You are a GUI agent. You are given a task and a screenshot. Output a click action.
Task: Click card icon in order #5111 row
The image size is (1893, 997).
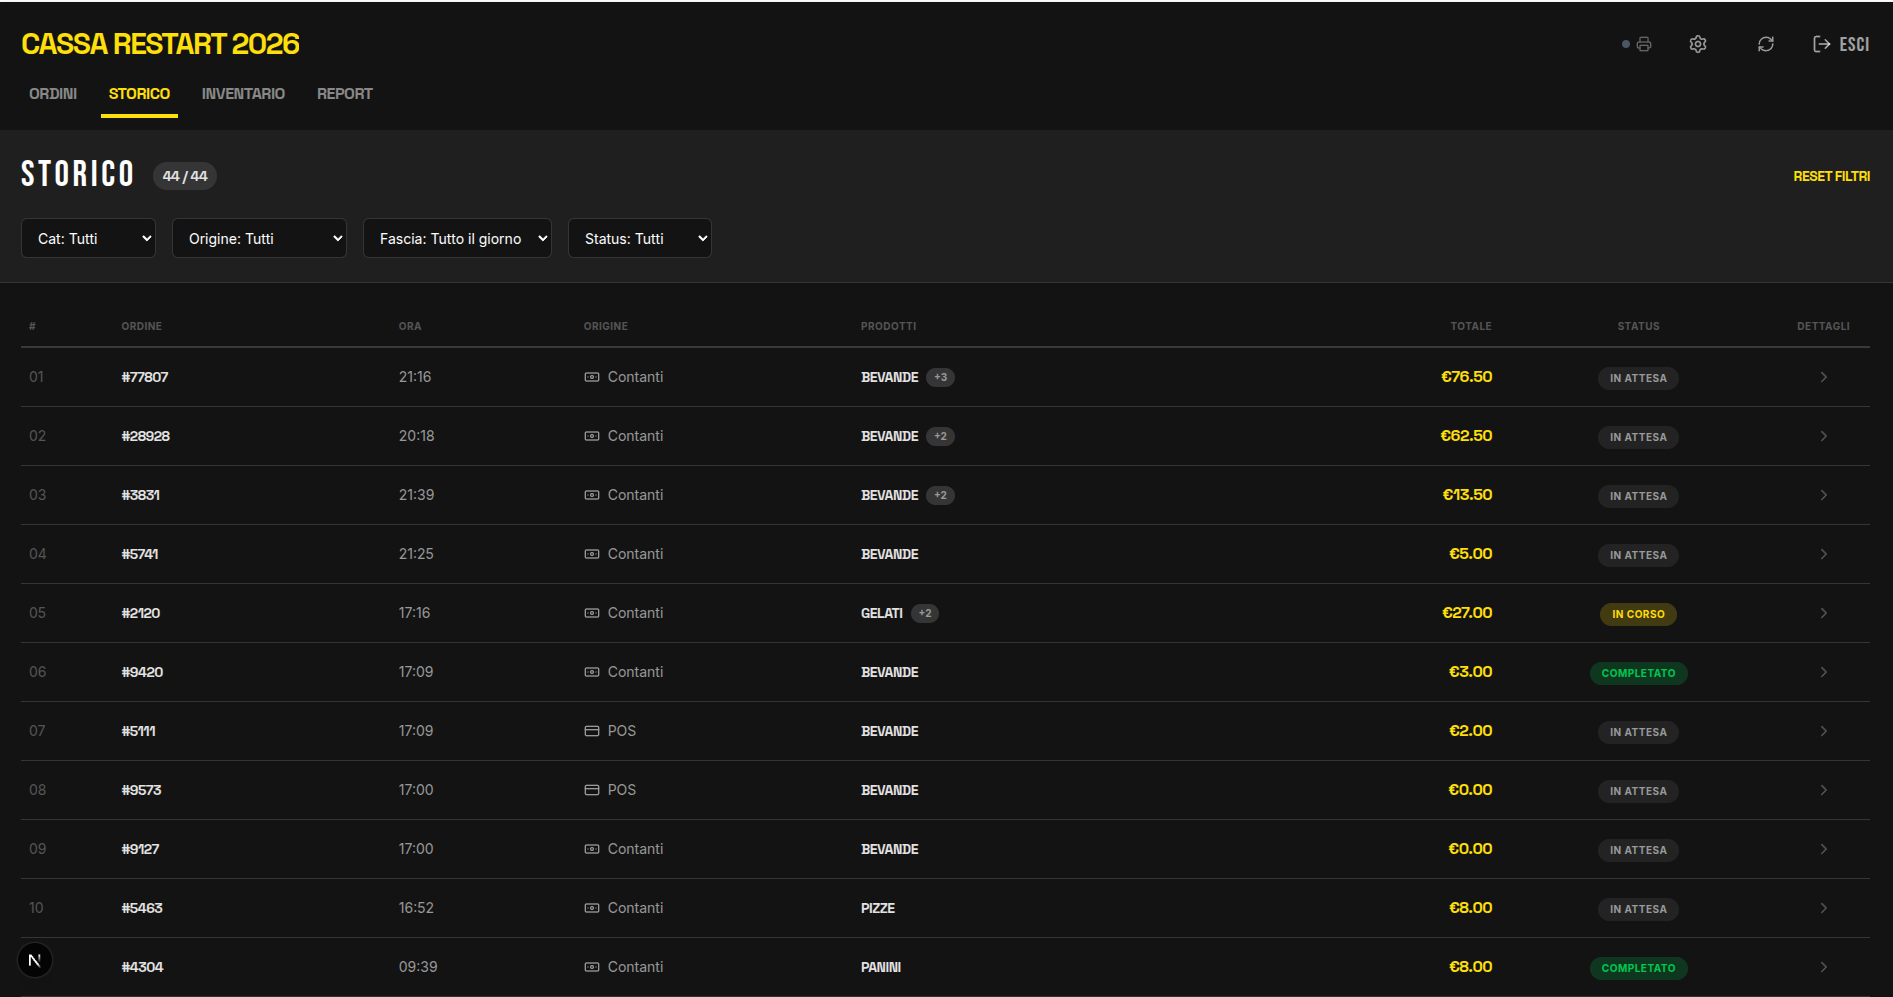(592, 731)
